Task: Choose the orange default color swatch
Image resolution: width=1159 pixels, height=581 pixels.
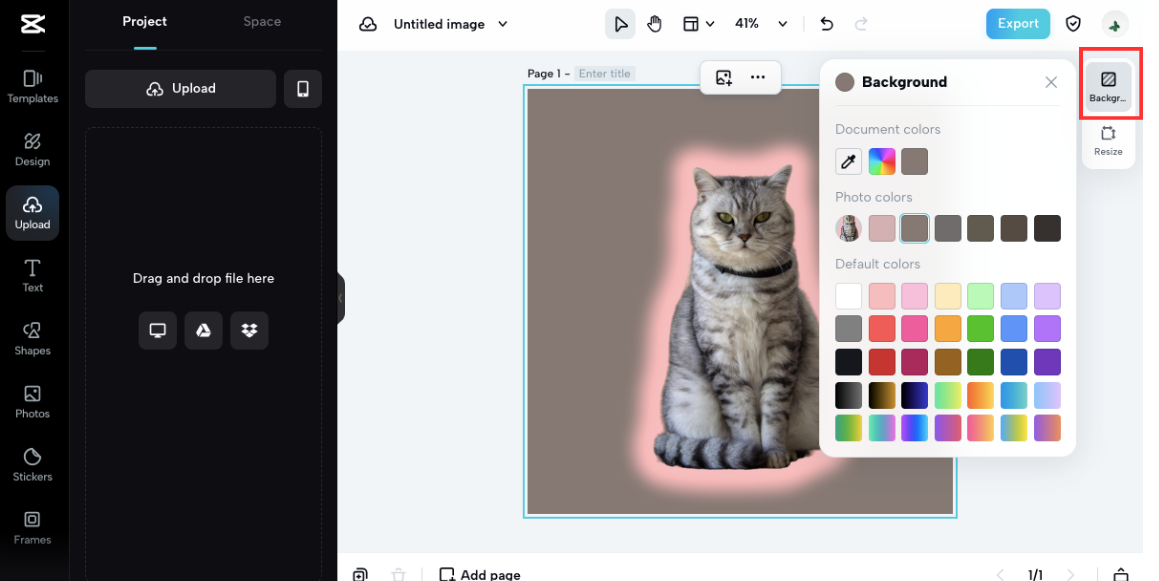Action: [x=948, y=329]
